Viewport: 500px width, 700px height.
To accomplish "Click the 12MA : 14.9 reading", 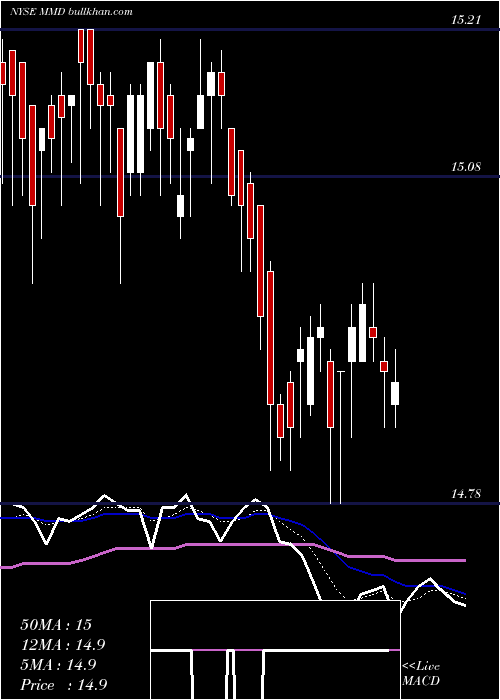I will pyautogui.click(x=63, y=645).
